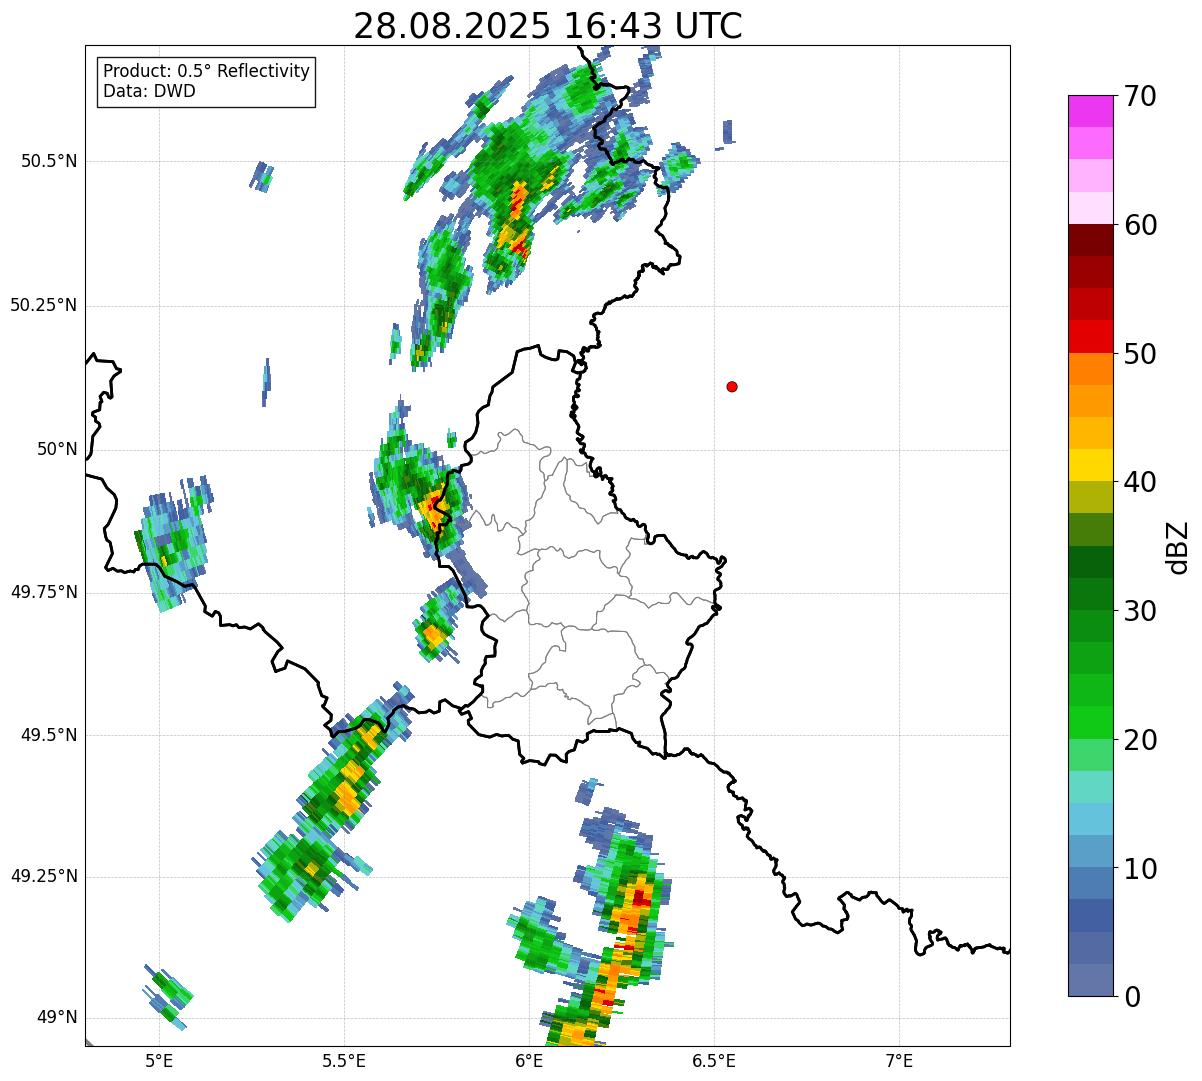This screenshot has height=1081, width=1202.
Task: Select the magenta 70 dBZ color band
Action: click(1090, 111)
